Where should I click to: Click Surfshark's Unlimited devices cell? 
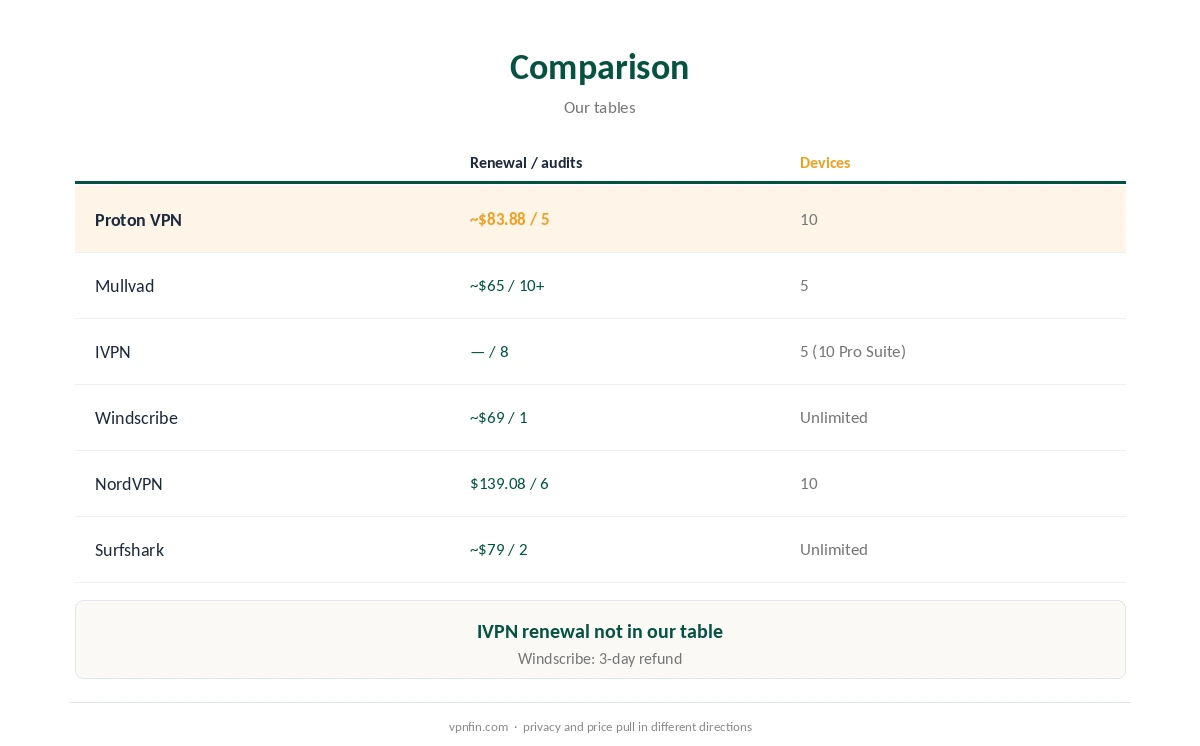click(x=833, y=549)
